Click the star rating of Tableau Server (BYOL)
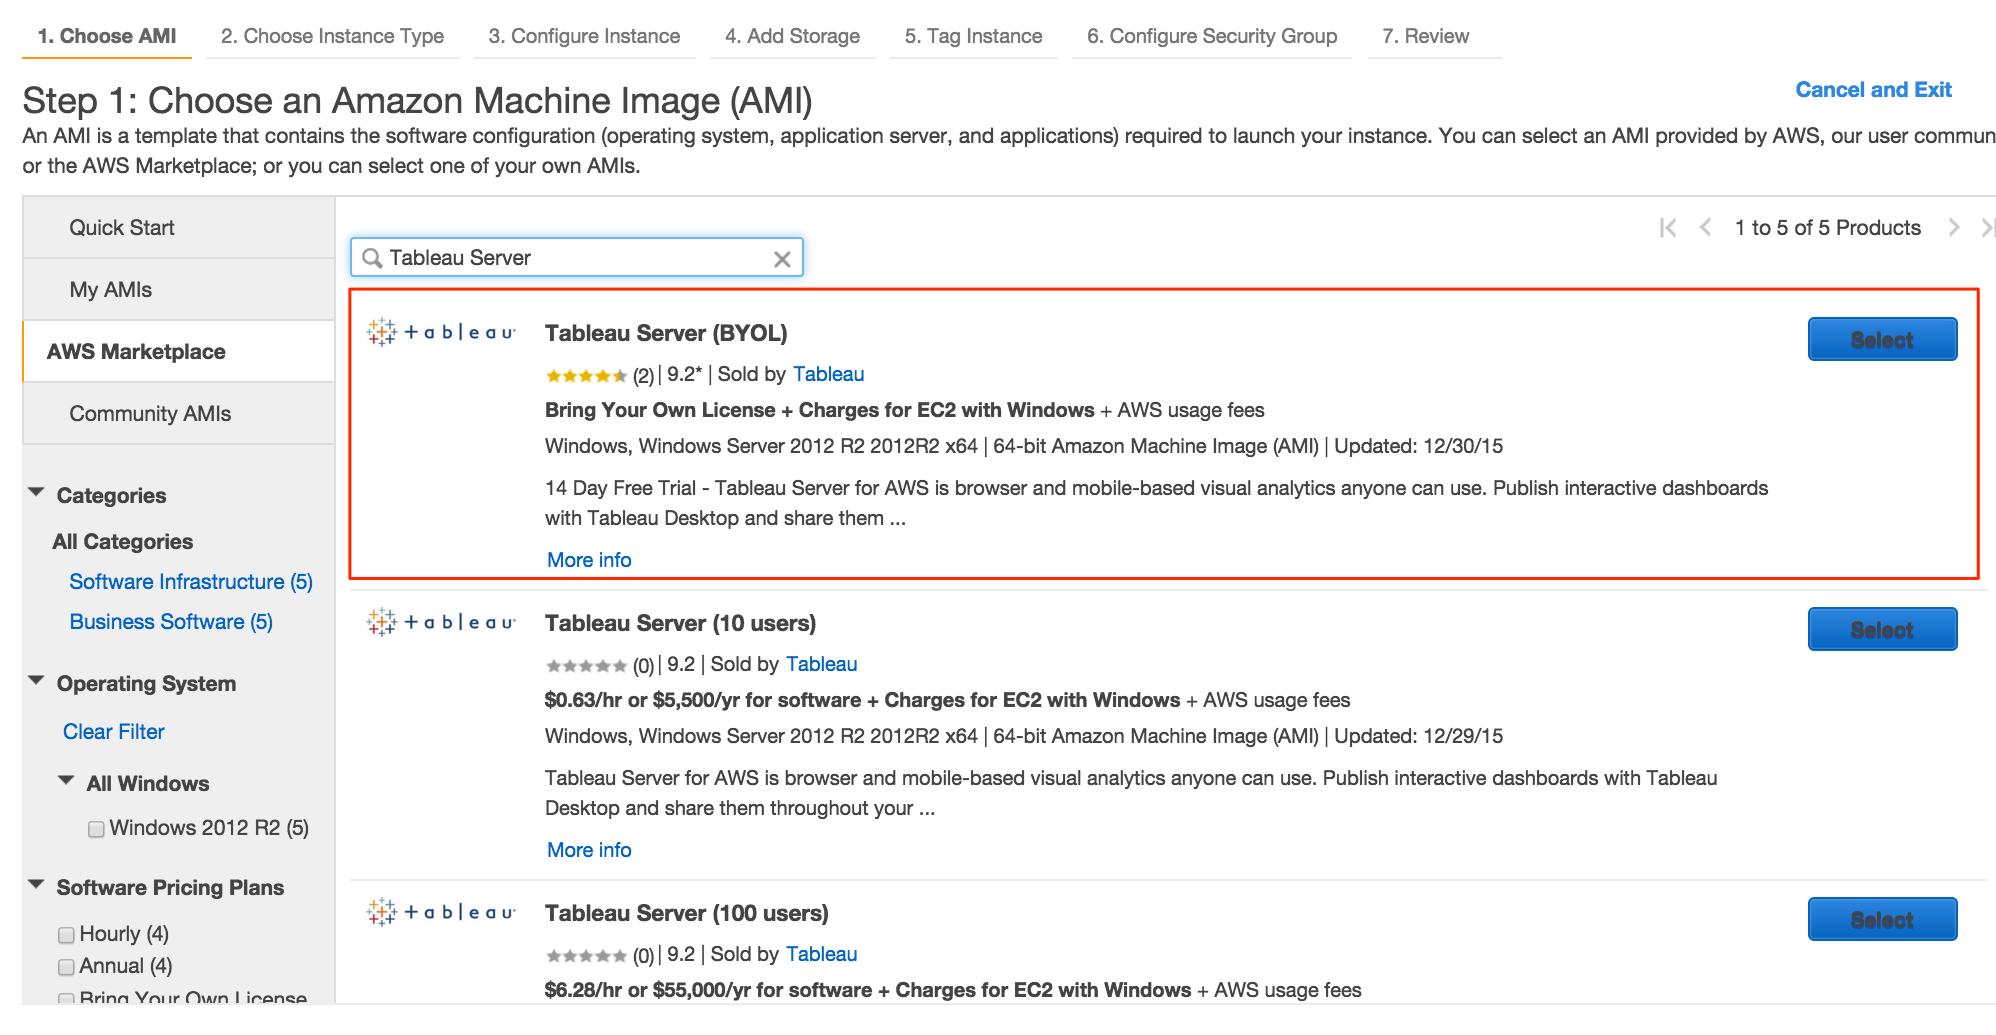Screen dimensions: 1996x1035 [586, 376]
